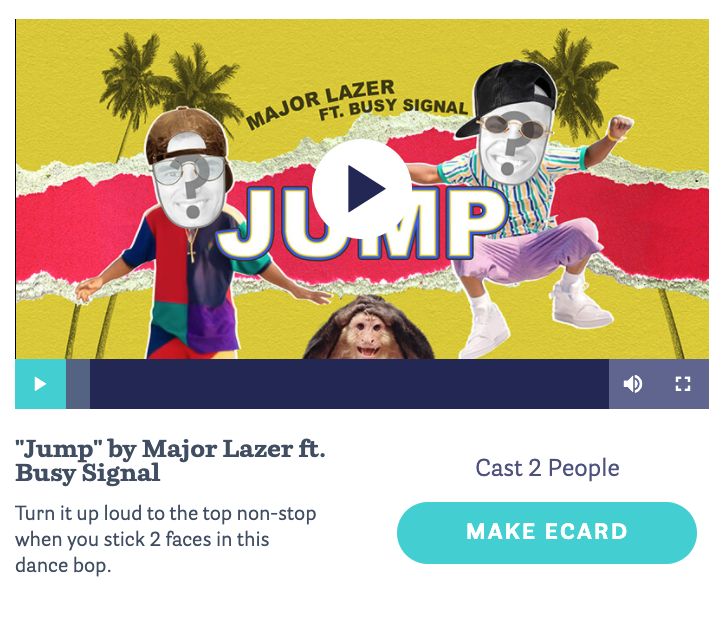This screenshot has width=723, height=633.
Task: Start playback using the control bar play button
Action: point(41,384)
